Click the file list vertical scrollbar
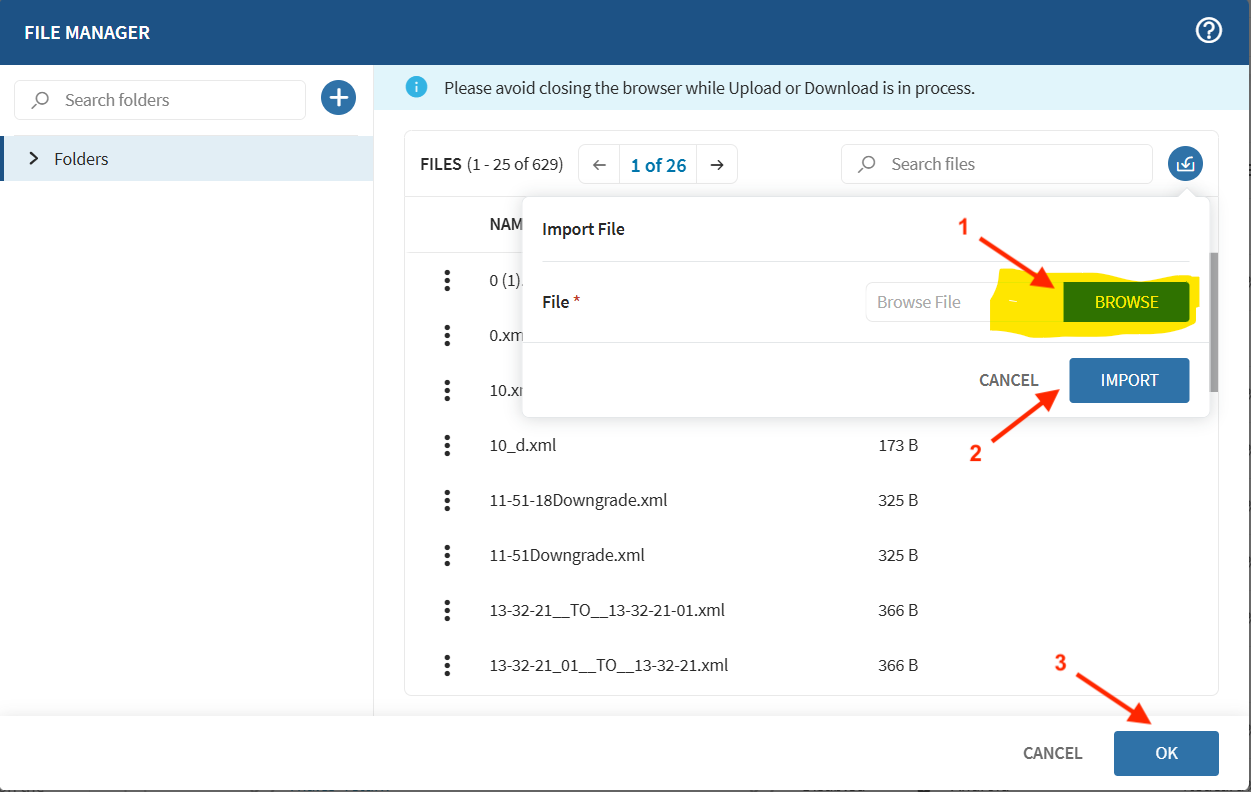Screen dimensions: 1251x792 click(1214, 320)
